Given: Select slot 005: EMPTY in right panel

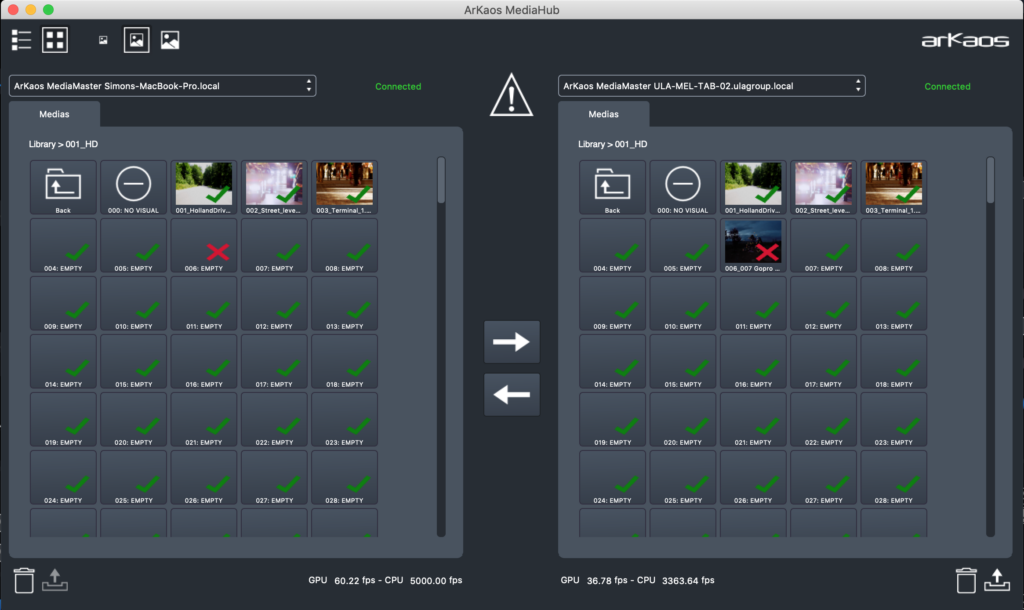Looking at the screenshot, I should pos(682,246).
